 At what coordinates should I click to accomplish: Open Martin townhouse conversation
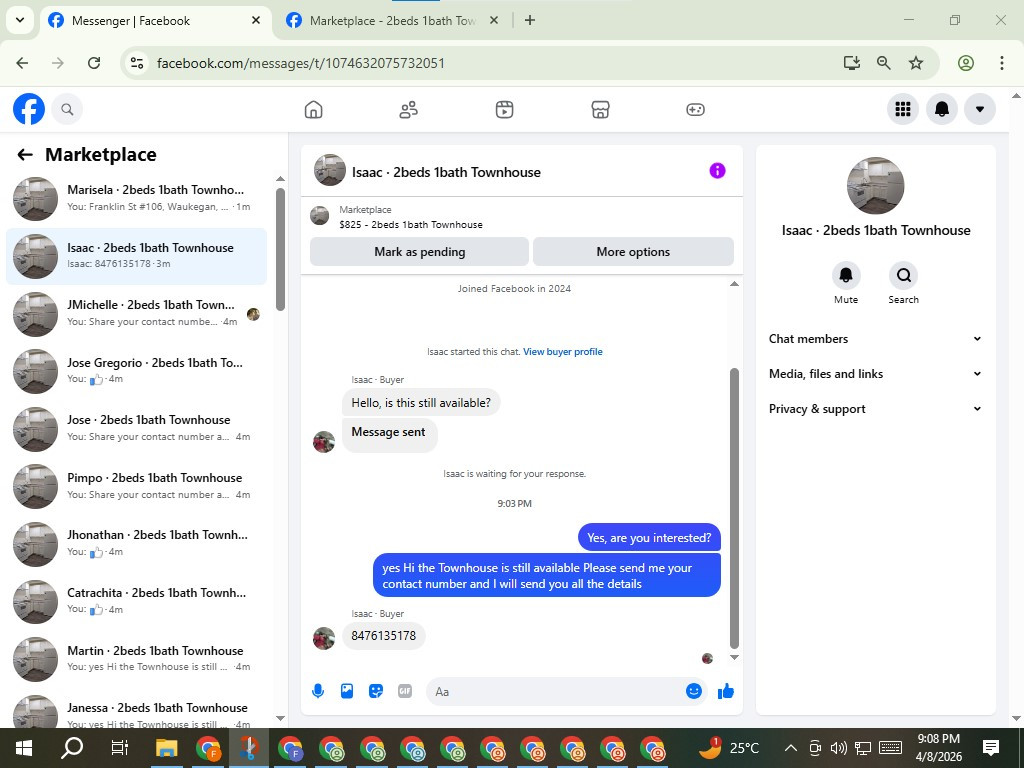(x=136, y=659)
